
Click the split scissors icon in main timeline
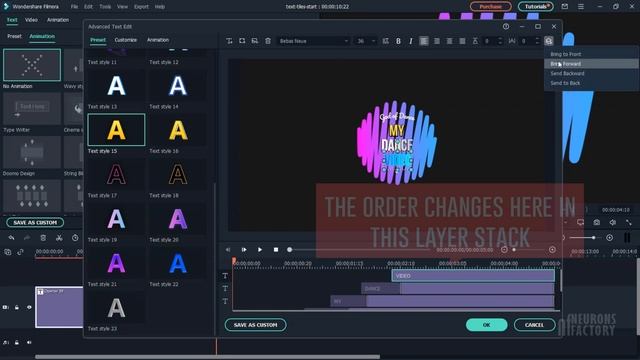pos(59,238)
